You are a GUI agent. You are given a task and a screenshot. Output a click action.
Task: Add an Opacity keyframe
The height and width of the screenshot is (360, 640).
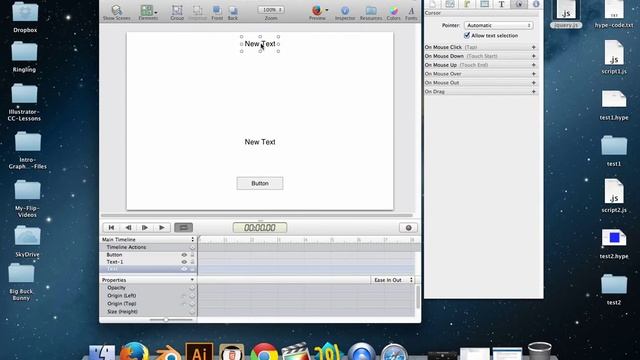(192, 288)
